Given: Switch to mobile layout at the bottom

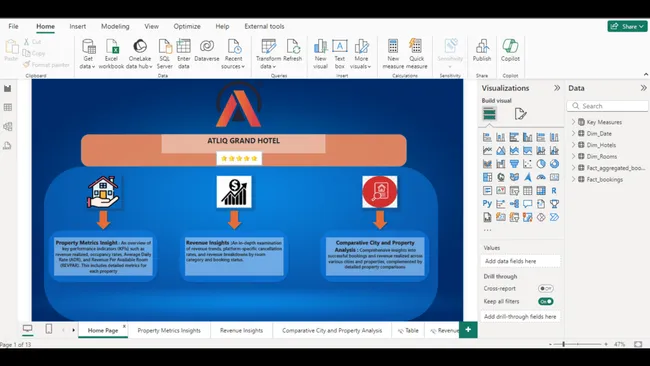Looking at the screenshot, I should 49,329.
